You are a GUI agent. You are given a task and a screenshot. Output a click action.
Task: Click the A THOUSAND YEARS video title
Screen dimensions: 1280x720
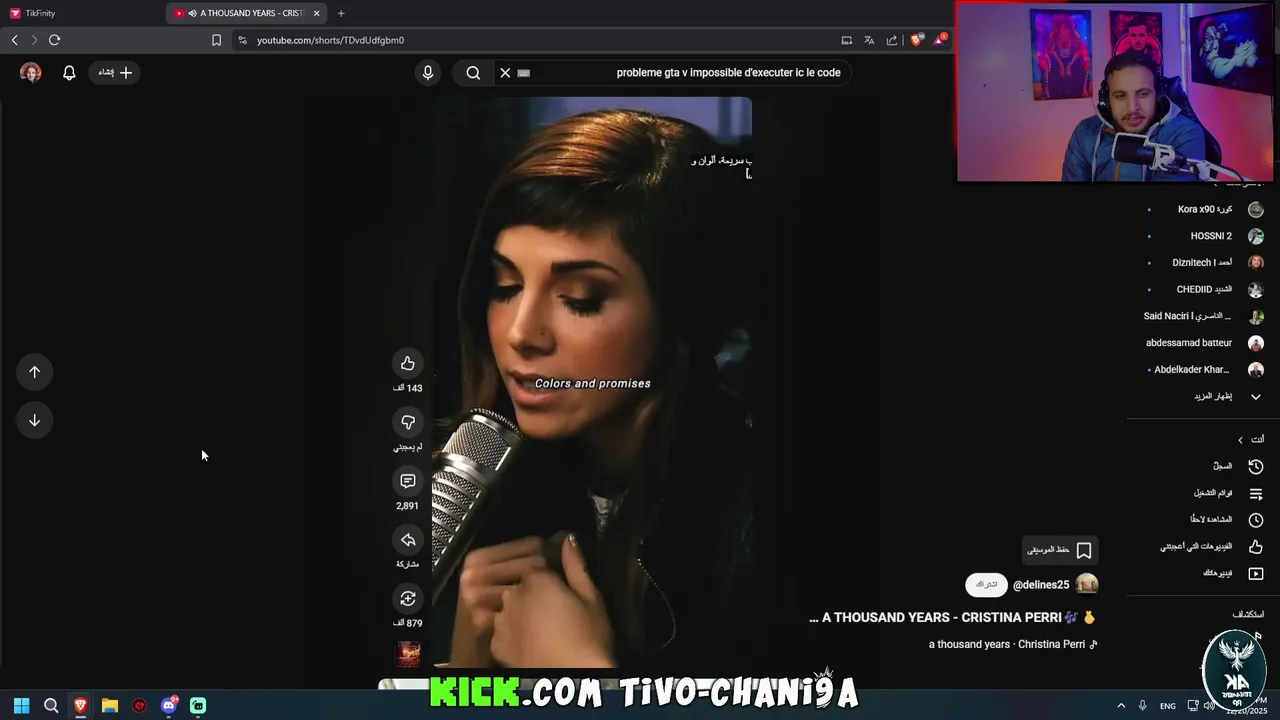pyautogui.click(x=952, y=618)
